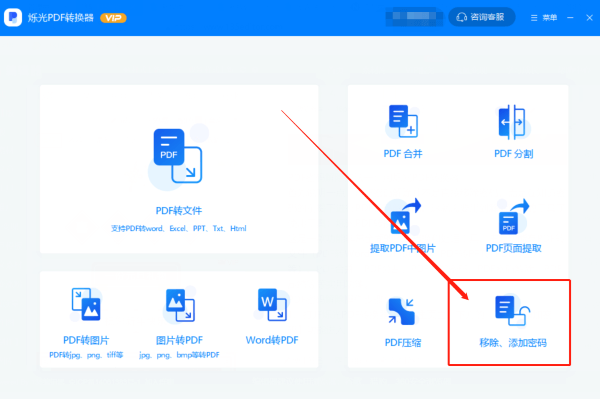Click the blurred account name in header

[414, 17]
